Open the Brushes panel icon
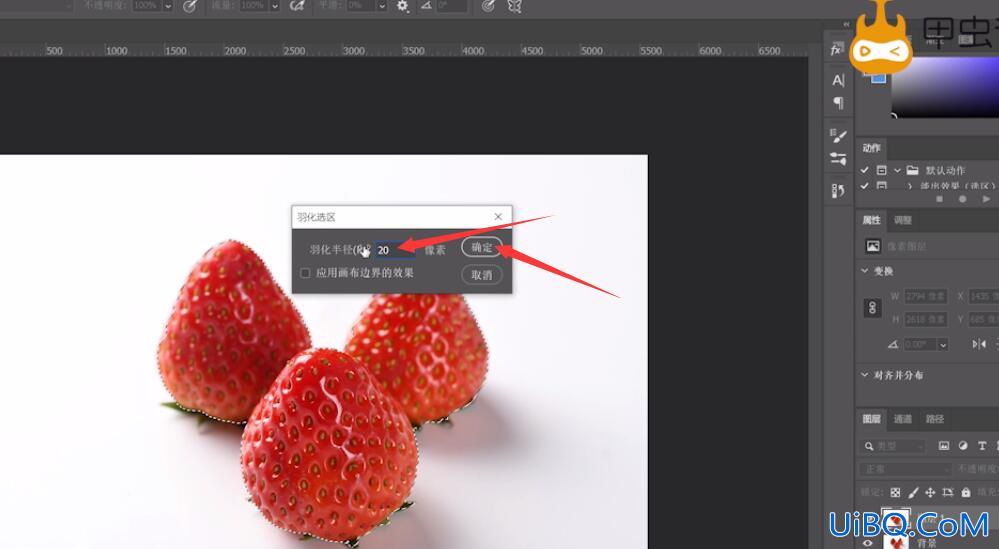Image resolution: width=999 pixels, height=549 pixels. point(838,135)
